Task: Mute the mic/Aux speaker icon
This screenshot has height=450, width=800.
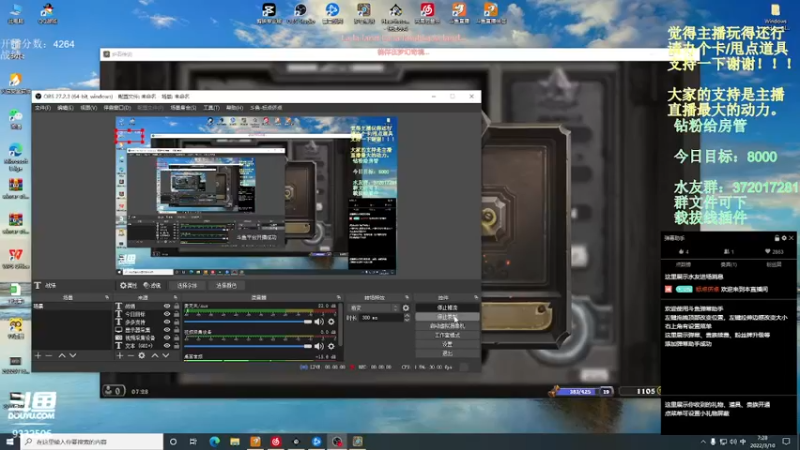Action: [319, 321]
